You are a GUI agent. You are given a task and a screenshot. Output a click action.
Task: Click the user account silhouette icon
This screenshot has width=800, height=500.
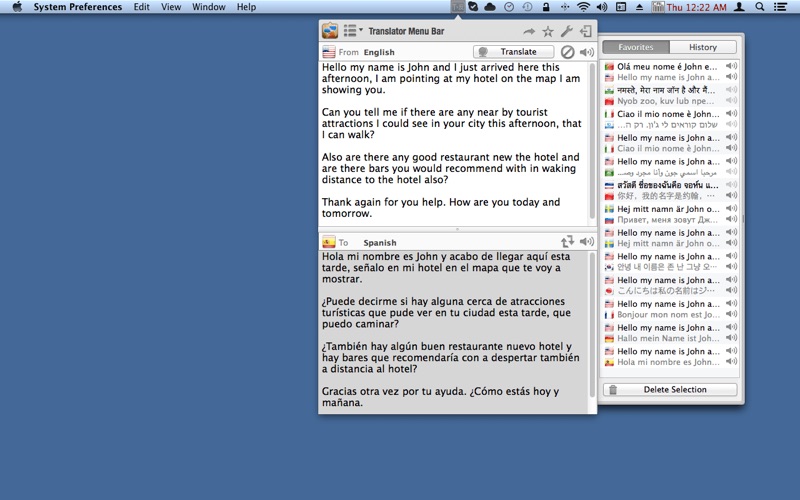point(739,7)
